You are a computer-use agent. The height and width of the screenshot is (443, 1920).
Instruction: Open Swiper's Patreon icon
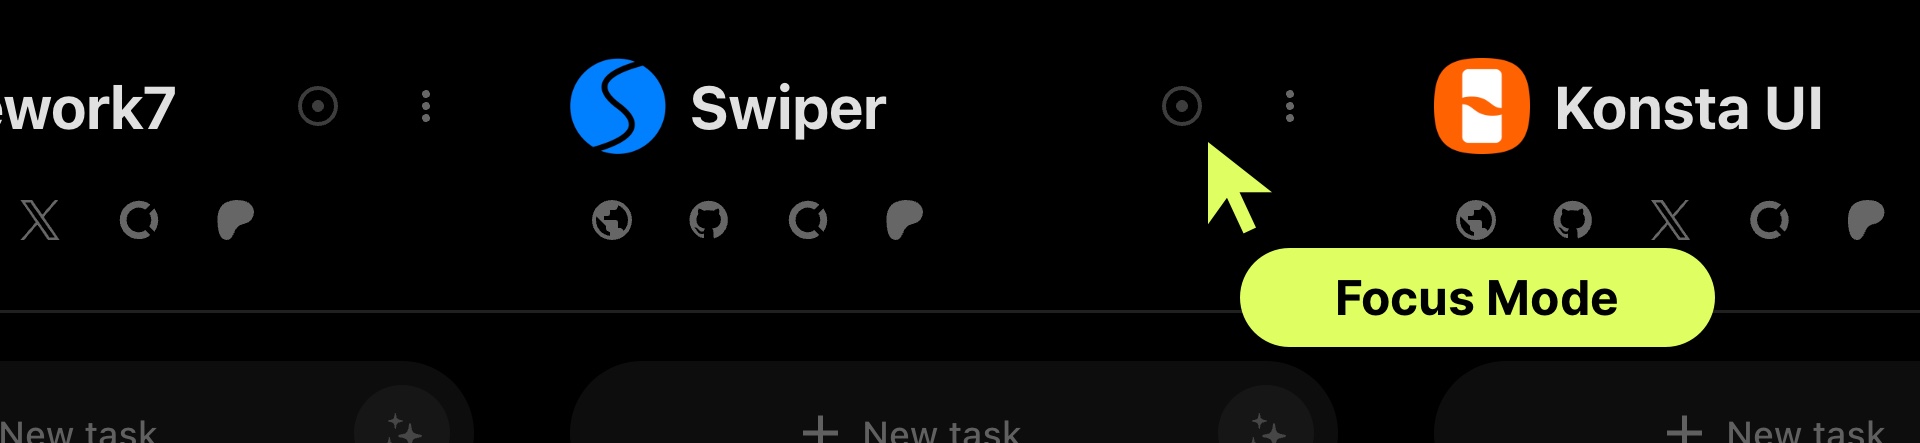[905, 220]
